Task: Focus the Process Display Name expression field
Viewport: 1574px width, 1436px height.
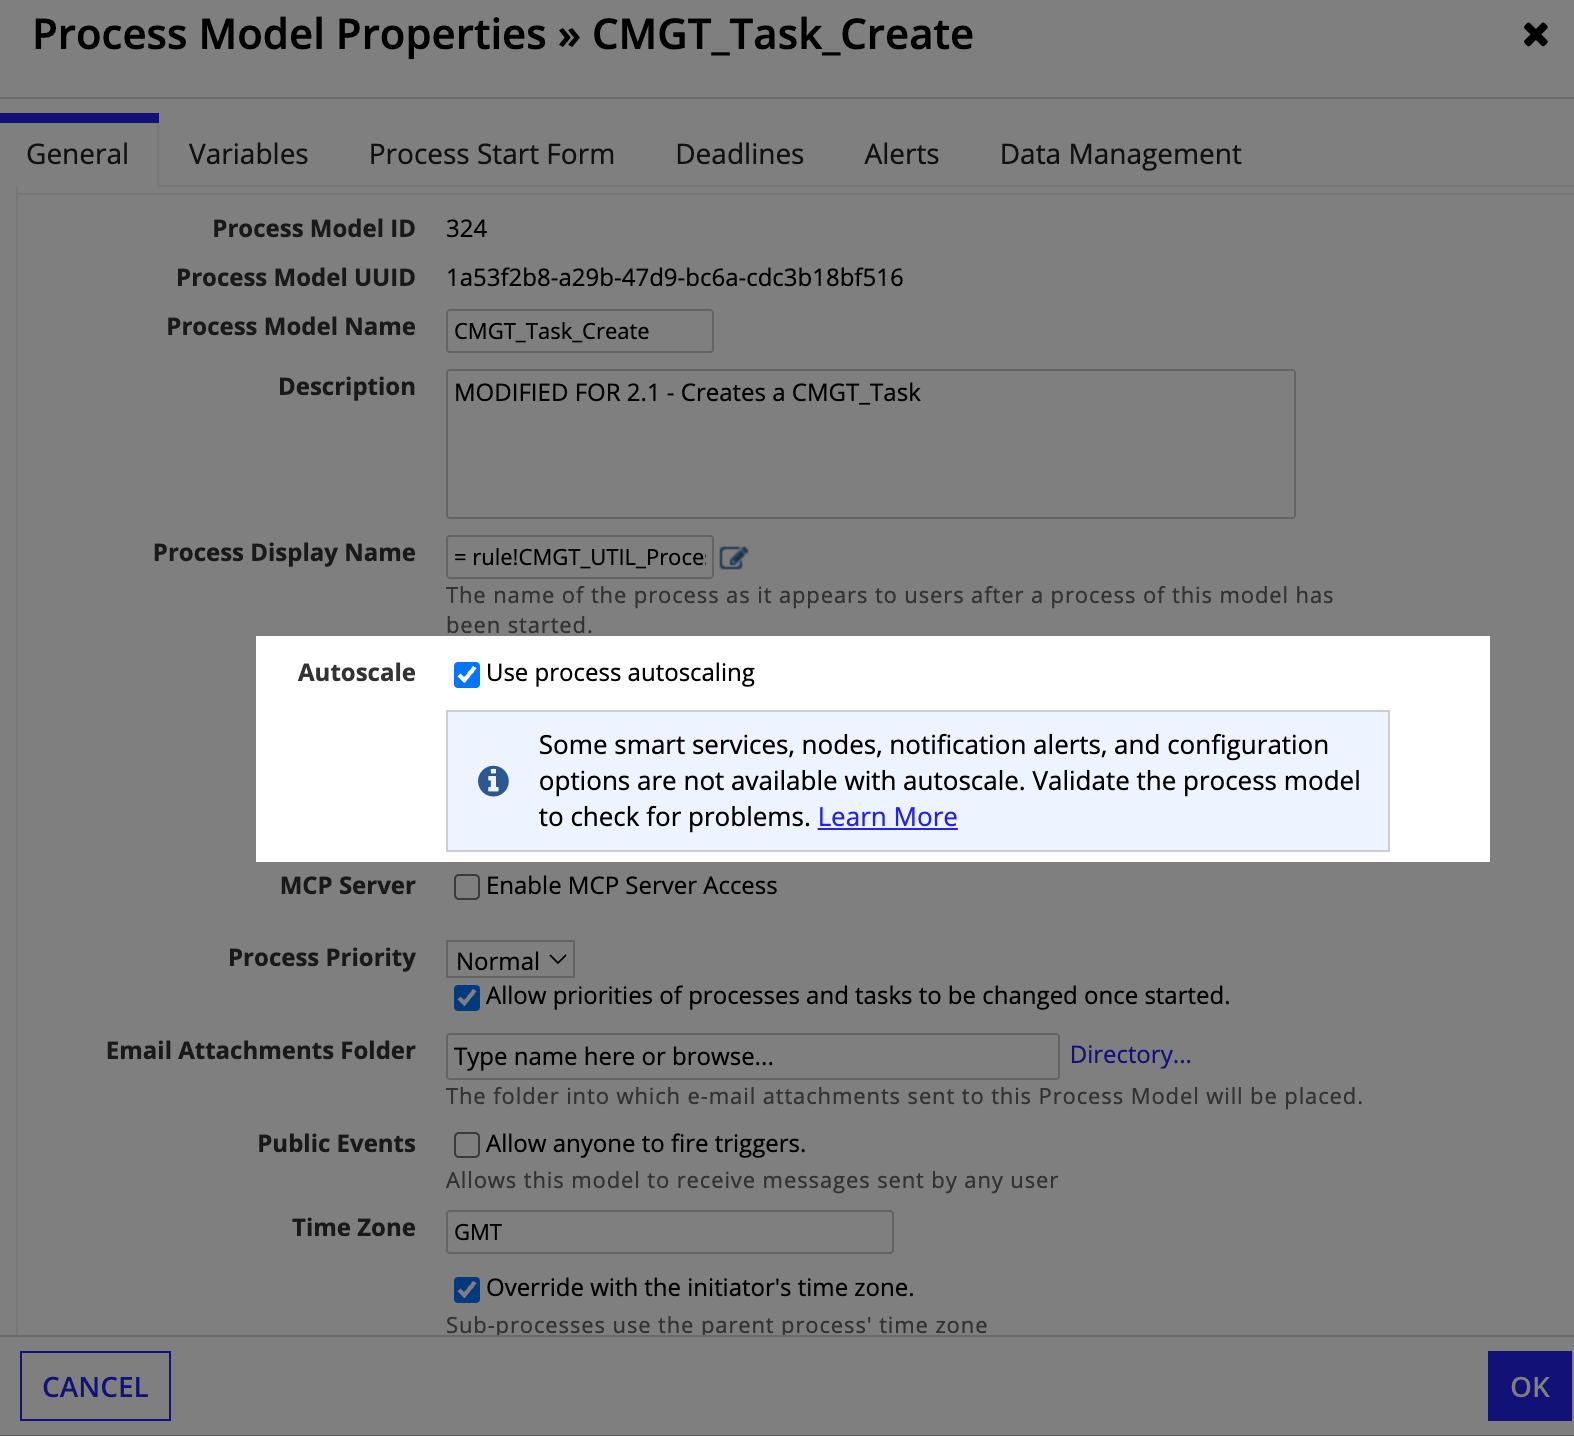Action: pyautogui.click(x=580, y=557)
